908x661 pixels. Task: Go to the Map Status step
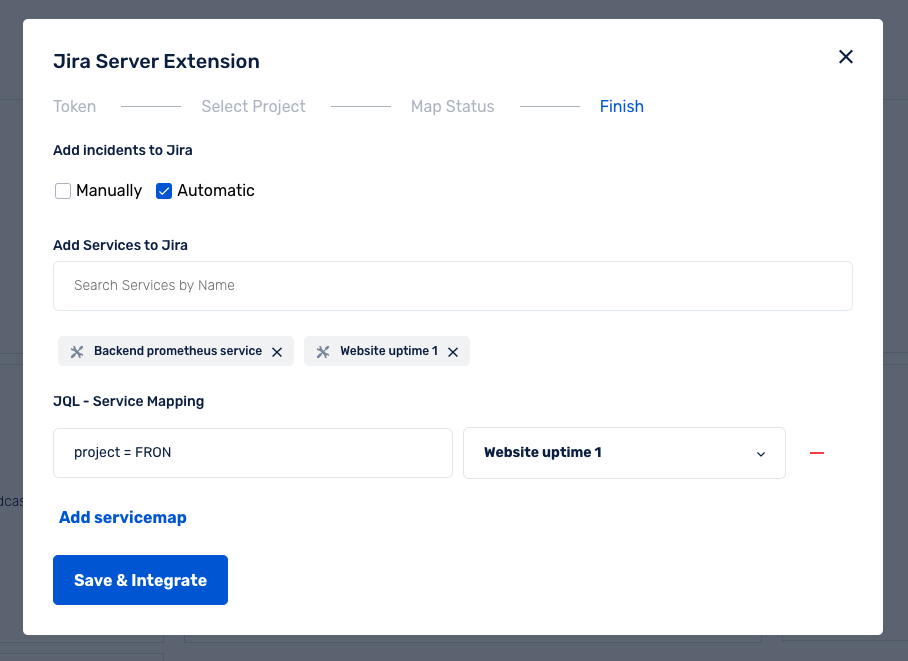(452, 107)
